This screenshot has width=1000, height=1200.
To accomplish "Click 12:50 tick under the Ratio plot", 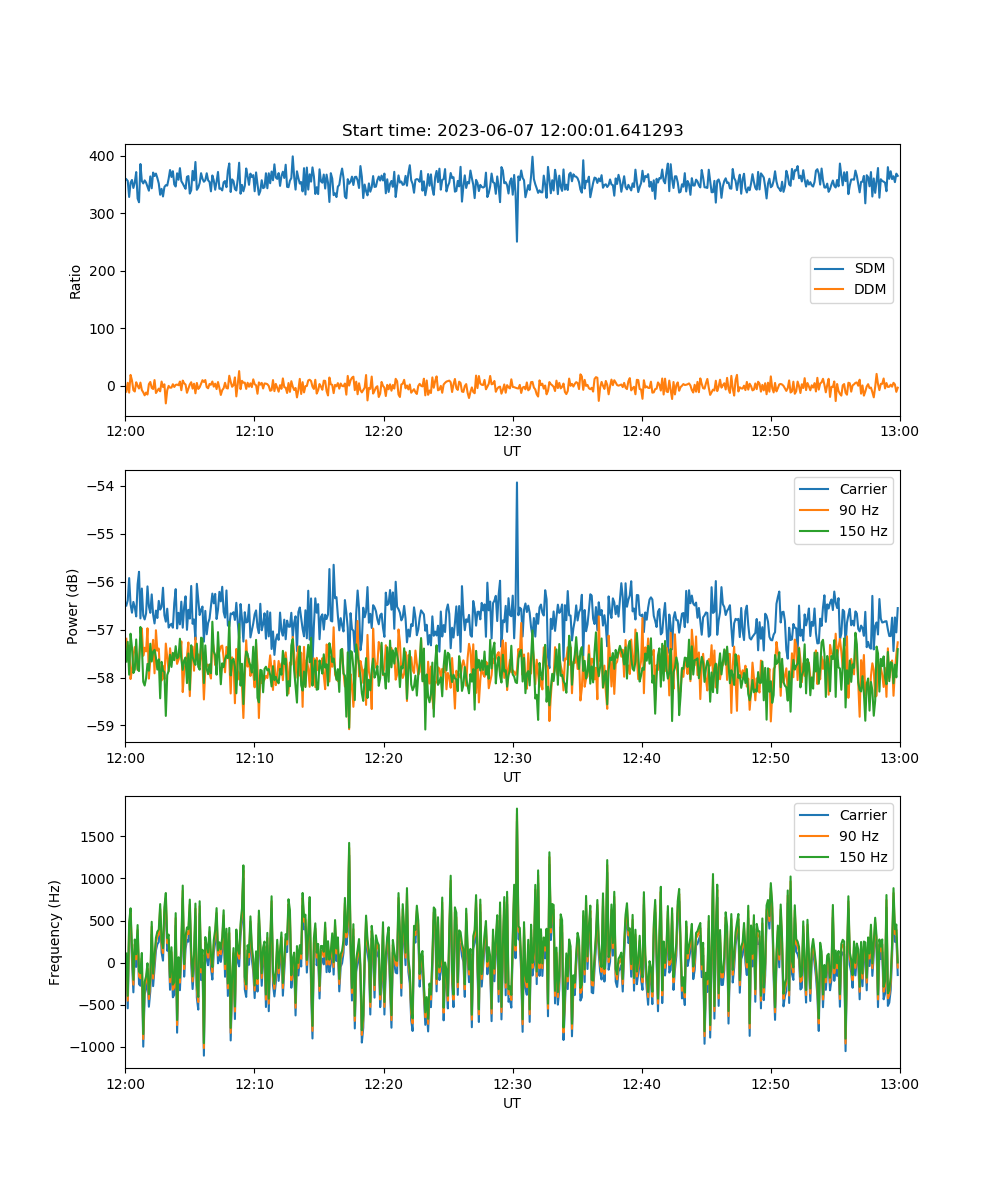I will [770, 431].
